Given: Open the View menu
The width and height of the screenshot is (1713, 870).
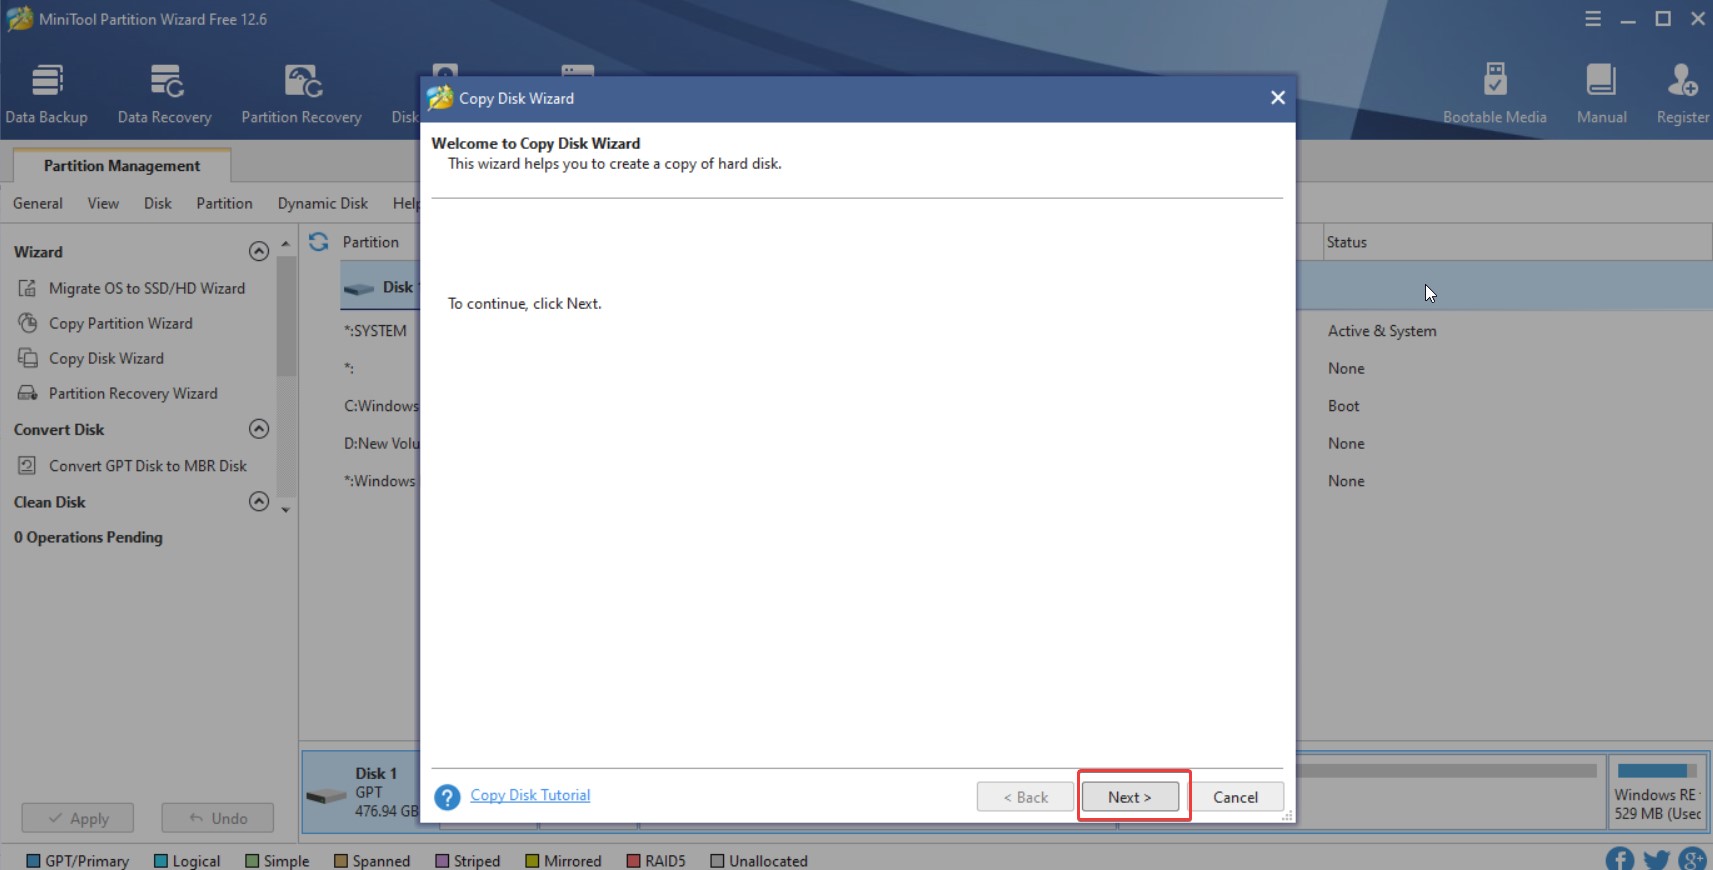Looking at the screenshot, I should 103,203.
